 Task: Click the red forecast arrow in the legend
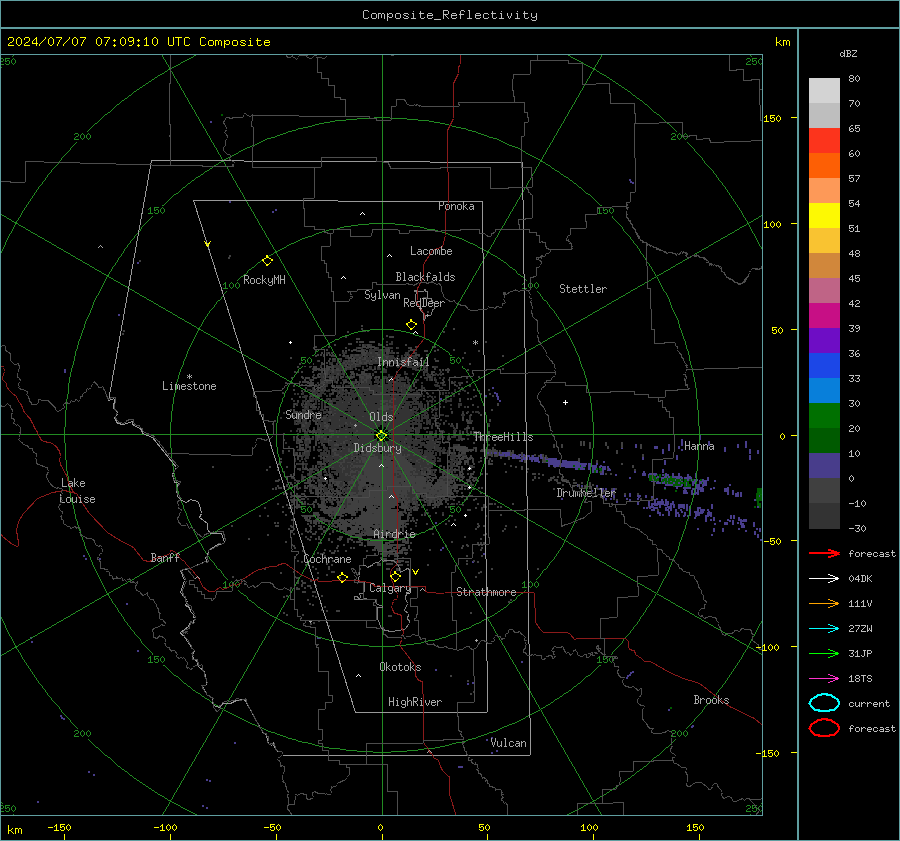pos(824,553)
